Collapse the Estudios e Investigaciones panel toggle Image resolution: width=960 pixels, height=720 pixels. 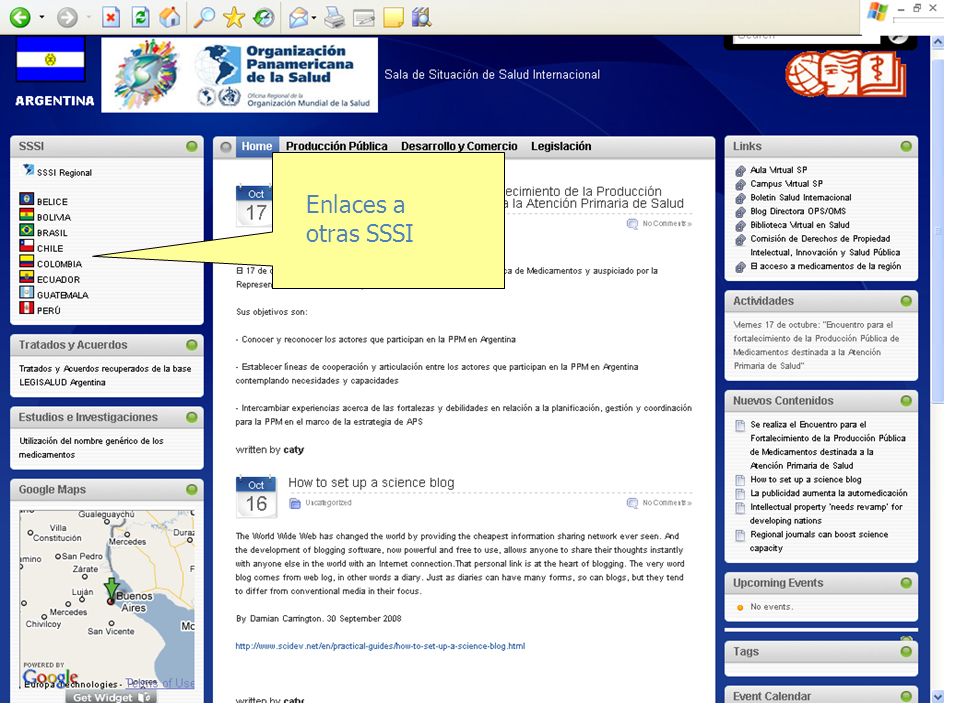[x=192, y=418]
